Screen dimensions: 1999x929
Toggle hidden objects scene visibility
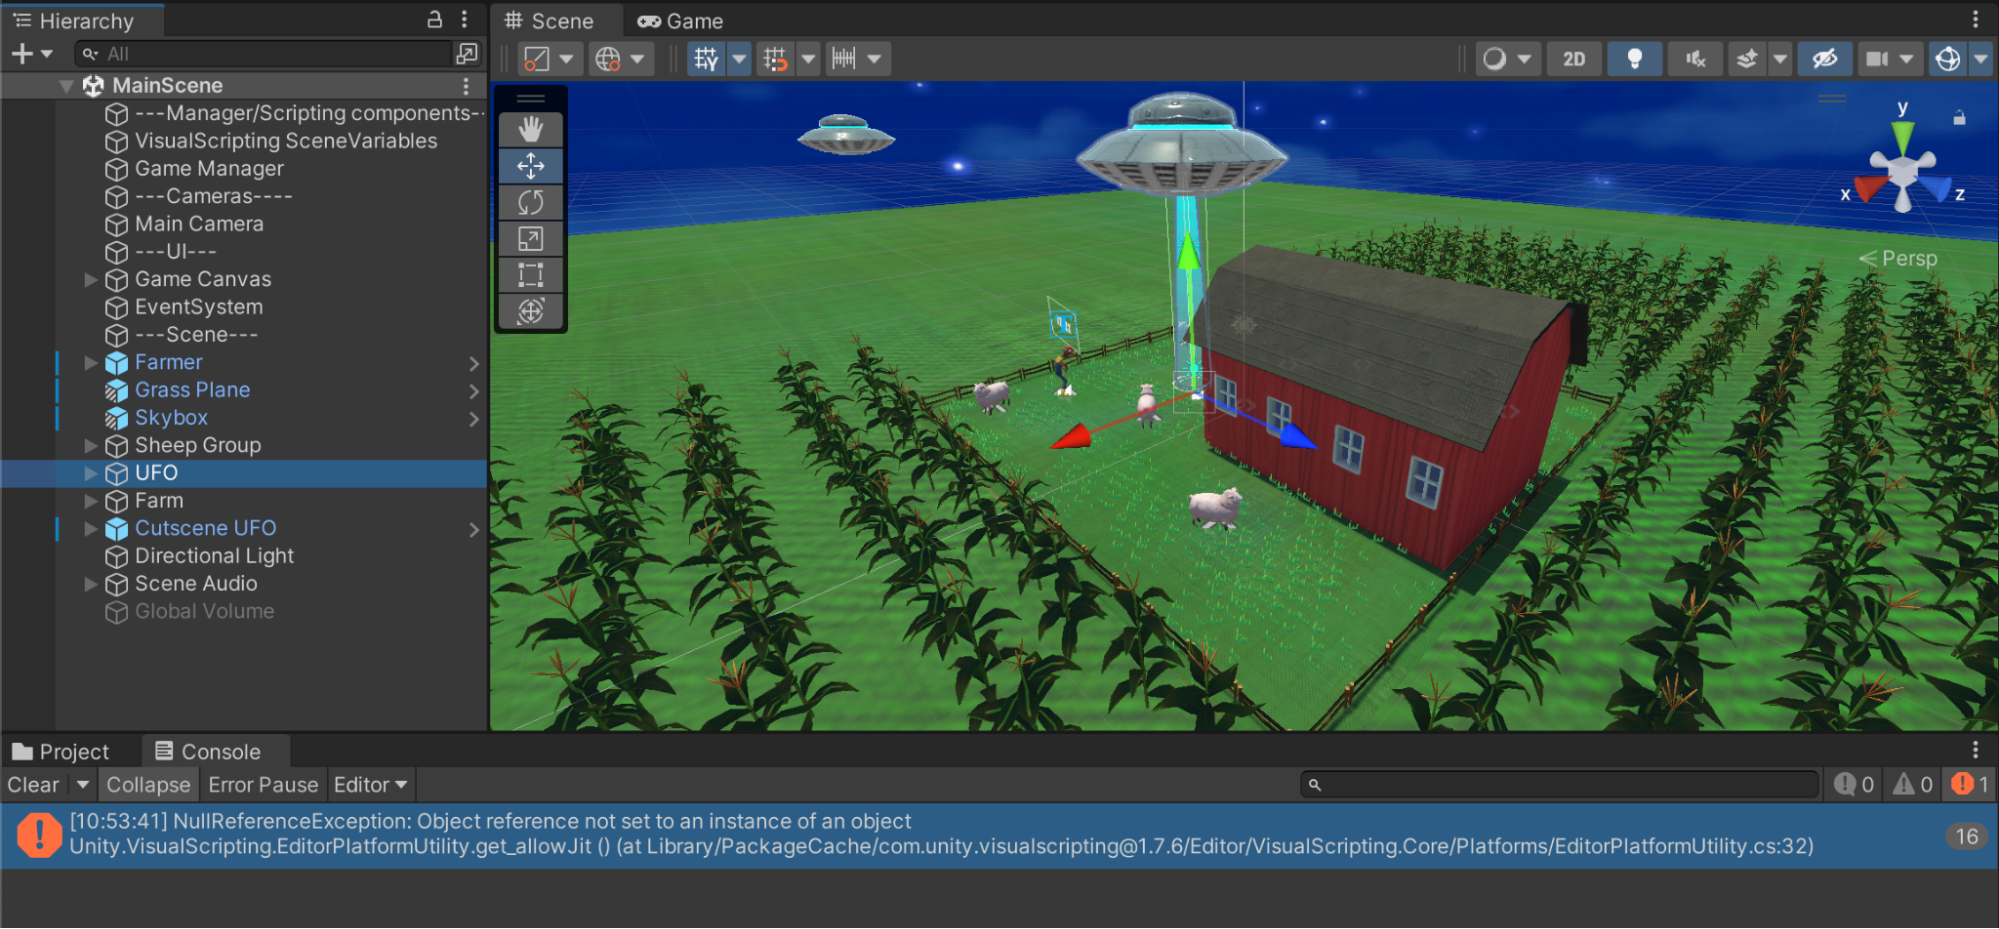[x=1824, y=59]
